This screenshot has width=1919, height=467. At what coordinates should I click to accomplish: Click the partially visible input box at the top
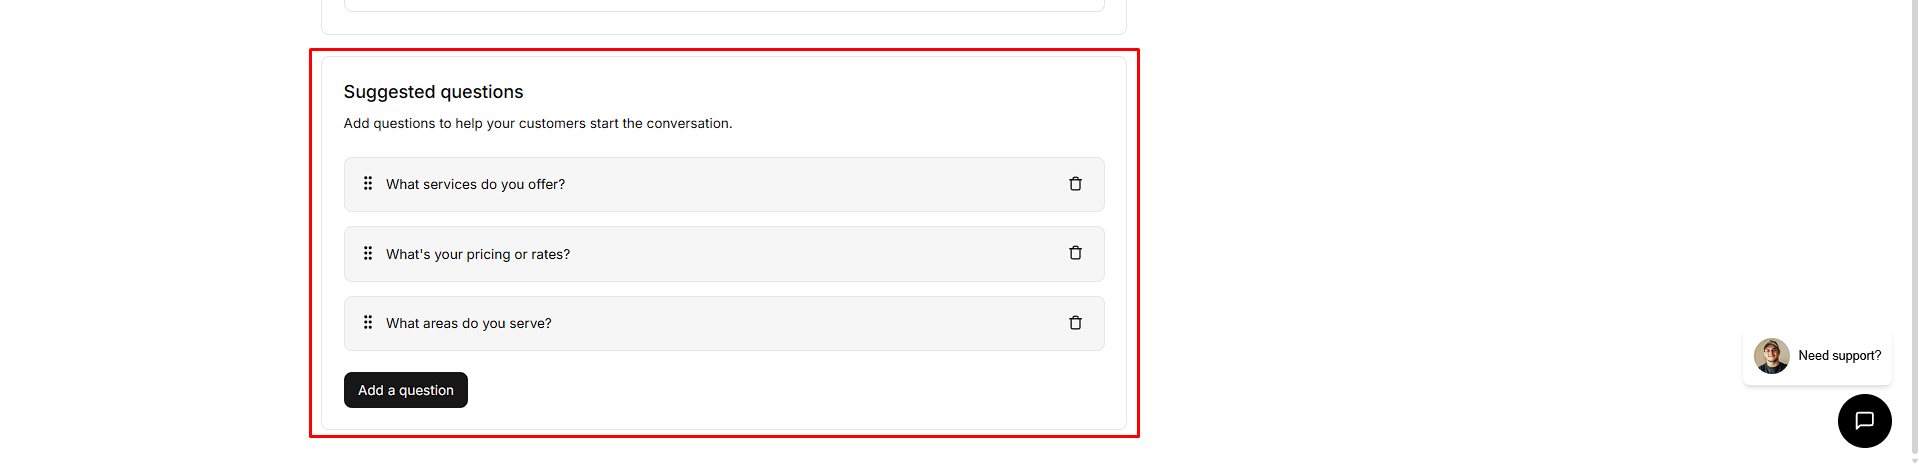pos(724,6)
